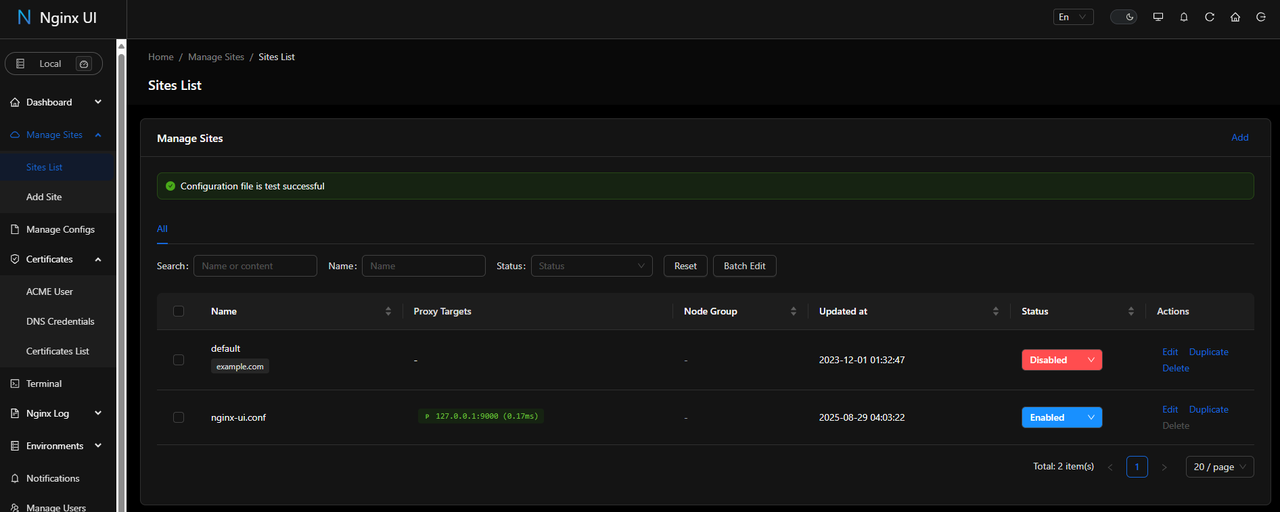Edit the nginx-ui.conf site
Screen dimensions: 1280x512
point(1170,410)
